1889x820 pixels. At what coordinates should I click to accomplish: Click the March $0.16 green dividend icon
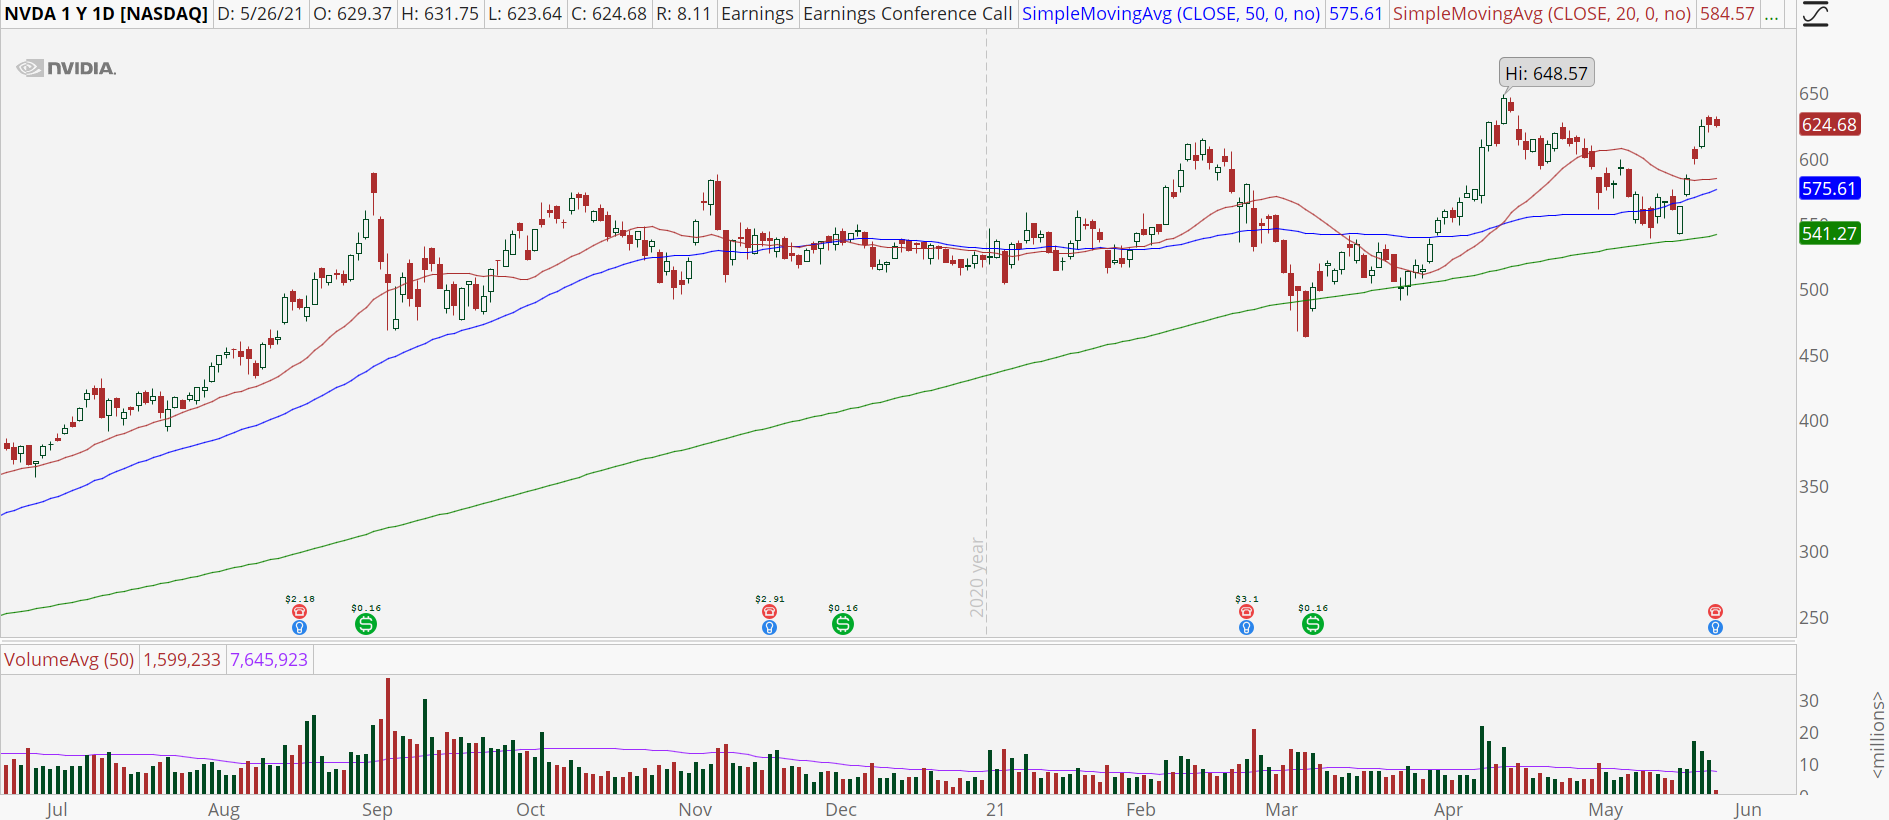(x=1313, y=624)
